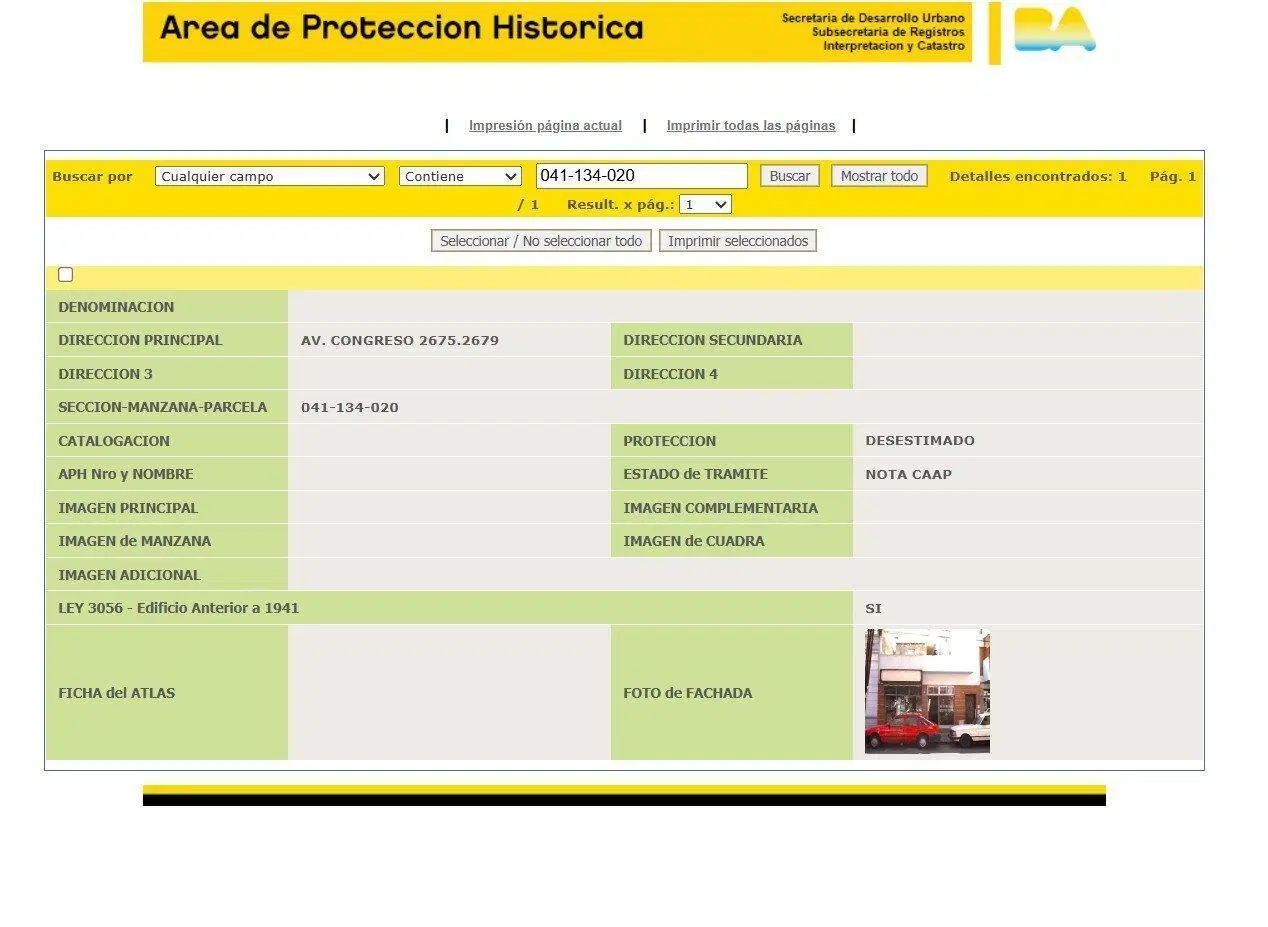This screenshot has width=1268, height=927.
Task: Click the APH Nro y NOMBRE label
Action: coord(126,474)
